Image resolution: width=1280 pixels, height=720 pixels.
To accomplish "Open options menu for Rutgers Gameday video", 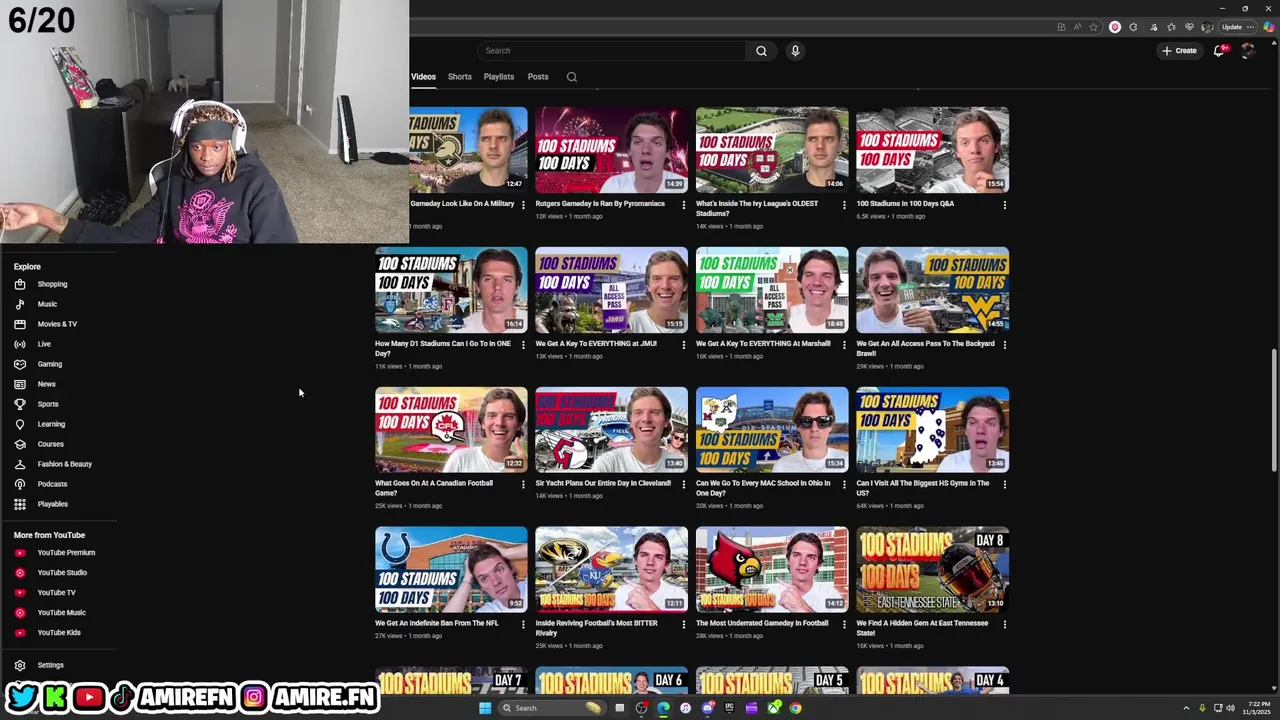I will coord(684,205).
